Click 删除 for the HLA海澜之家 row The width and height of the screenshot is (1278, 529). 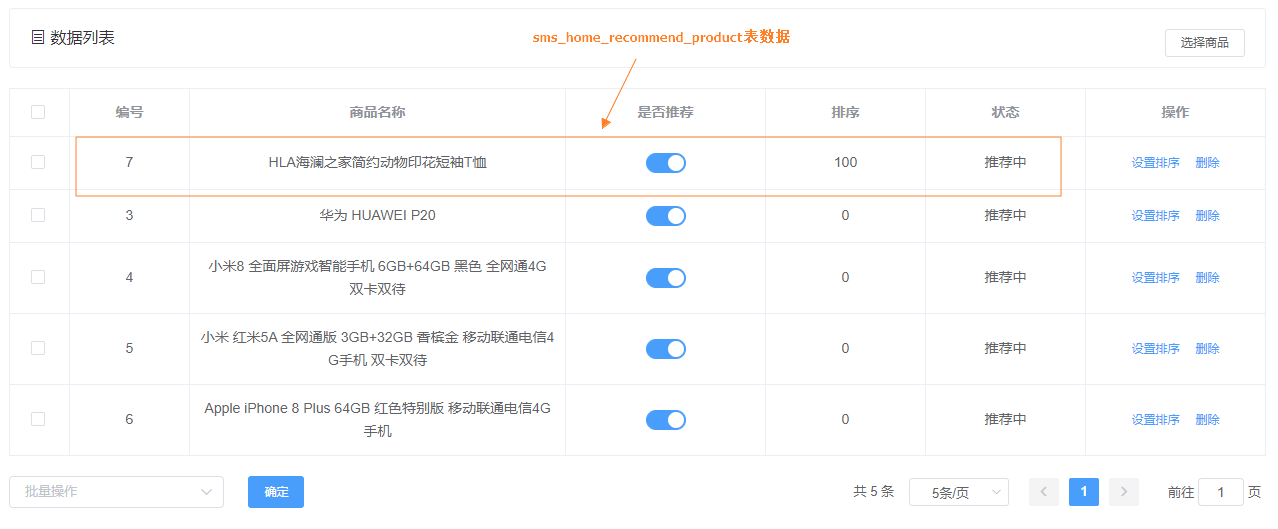(x=1207, y=163)
